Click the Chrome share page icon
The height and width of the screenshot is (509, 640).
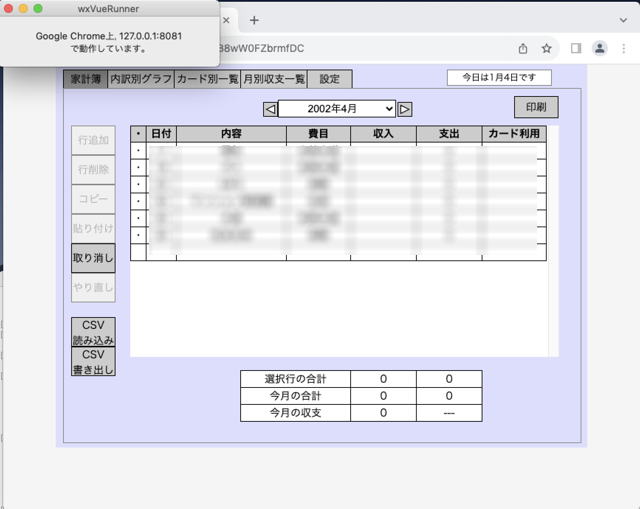point(523,48)
